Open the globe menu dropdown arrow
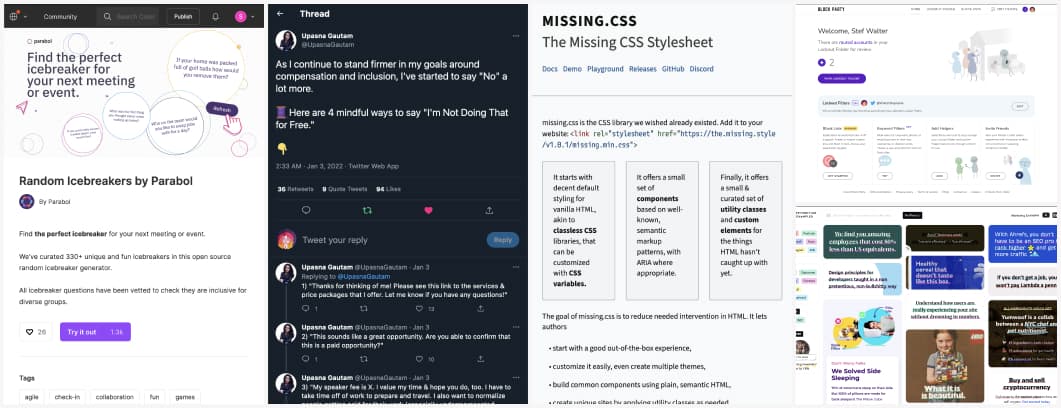 point(26,17)
